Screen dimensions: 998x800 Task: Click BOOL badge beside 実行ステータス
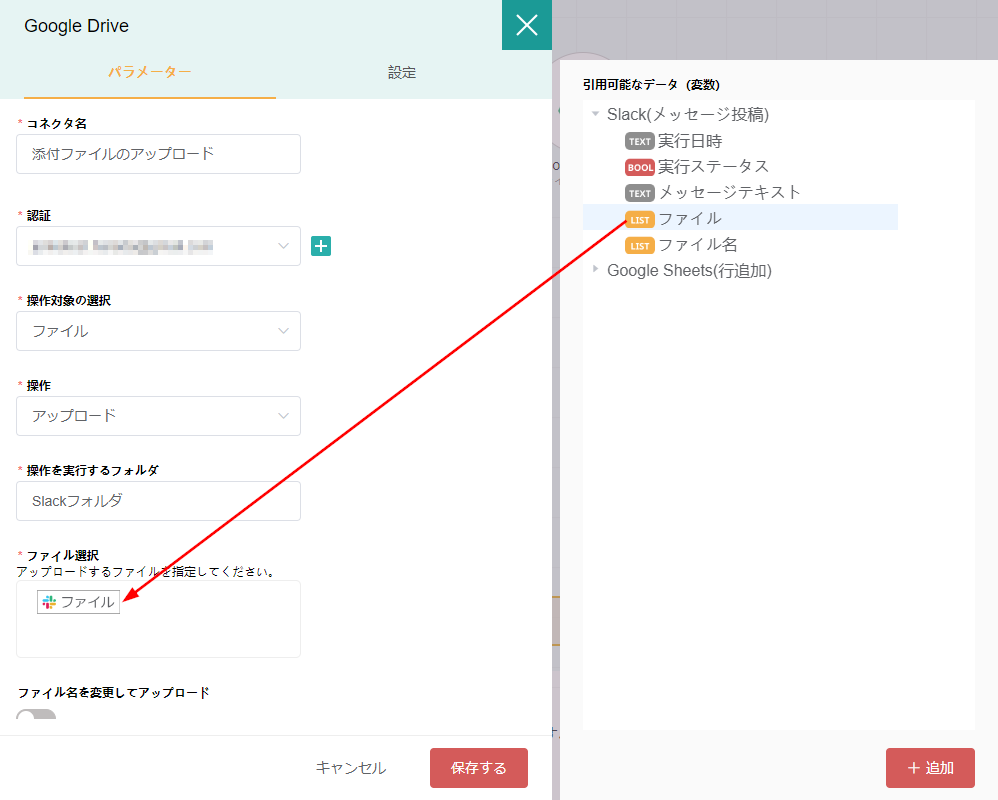point(640,167)
